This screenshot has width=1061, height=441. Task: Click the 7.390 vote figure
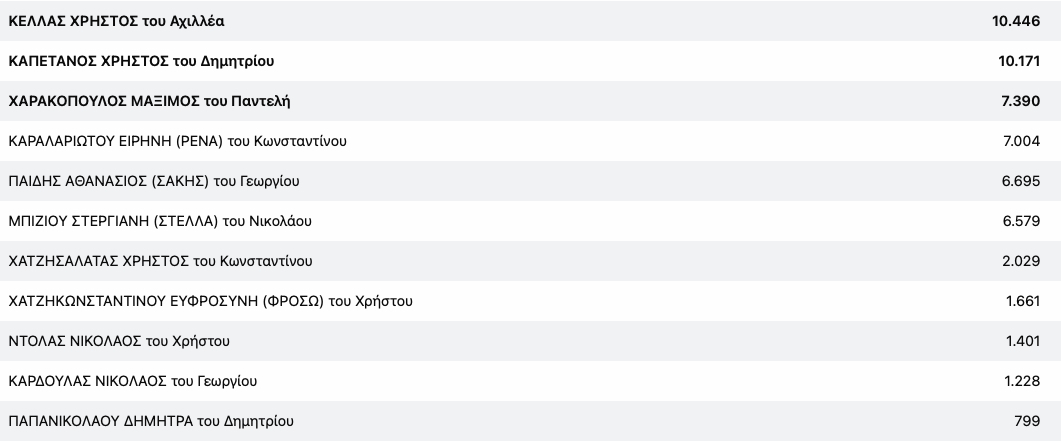(1020, 101)
